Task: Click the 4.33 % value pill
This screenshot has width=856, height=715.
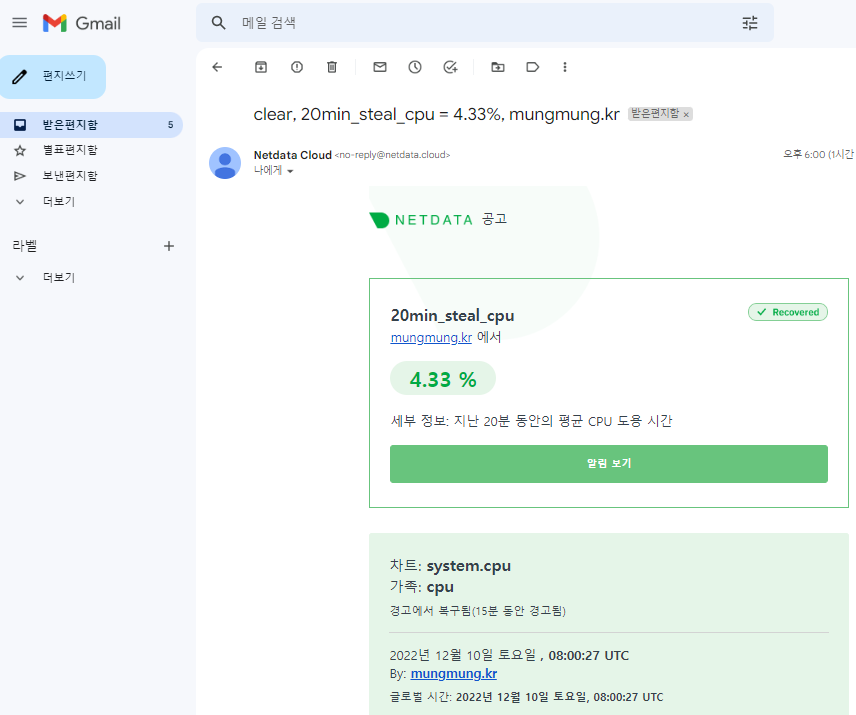Action: point(443,379)
